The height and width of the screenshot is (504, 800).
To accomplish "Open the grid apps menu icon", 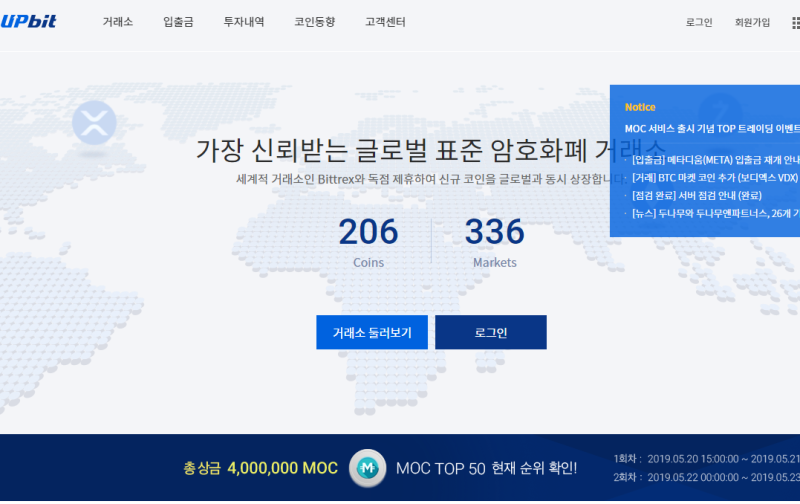I will [x=796, y=22].
